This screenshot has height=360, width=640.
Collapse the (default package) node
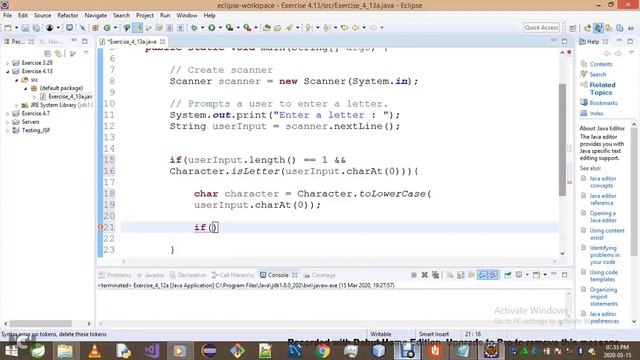click(25, 88)
